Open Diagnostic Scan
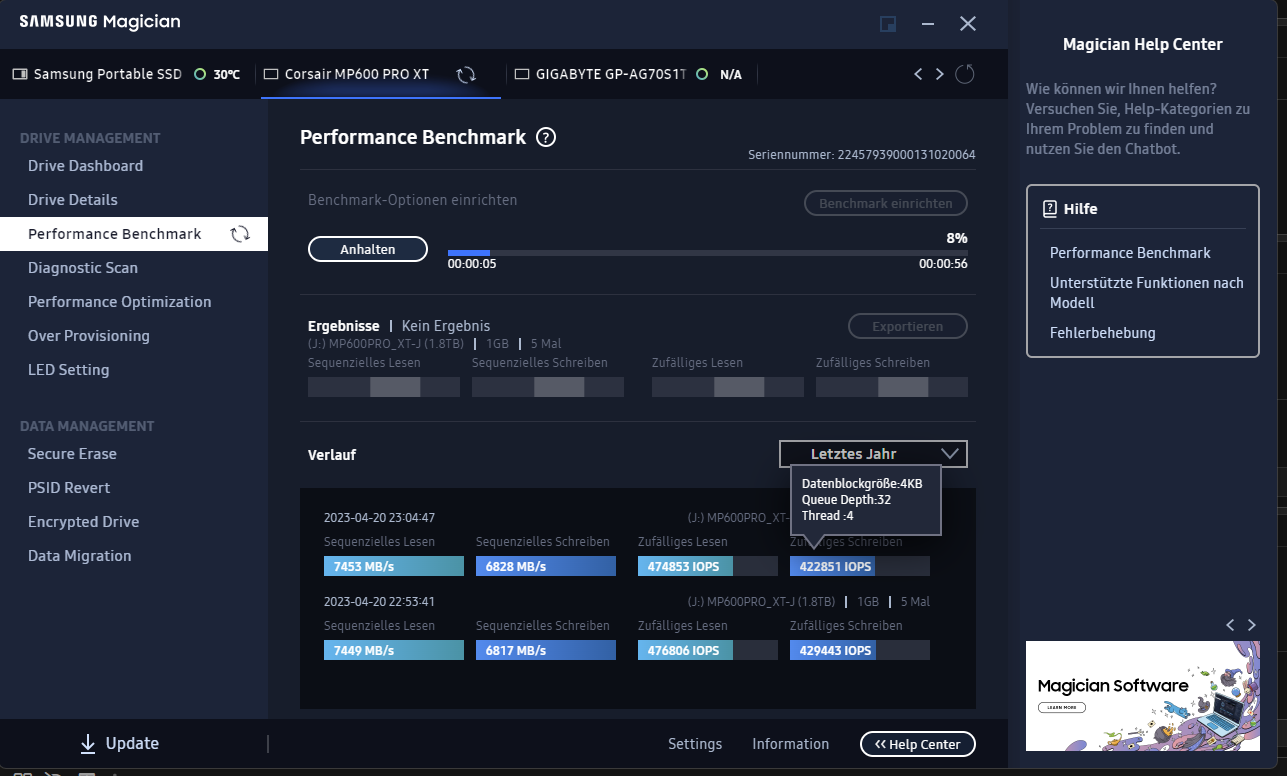This screenshot has width=1287, height=776. point(83,268)
